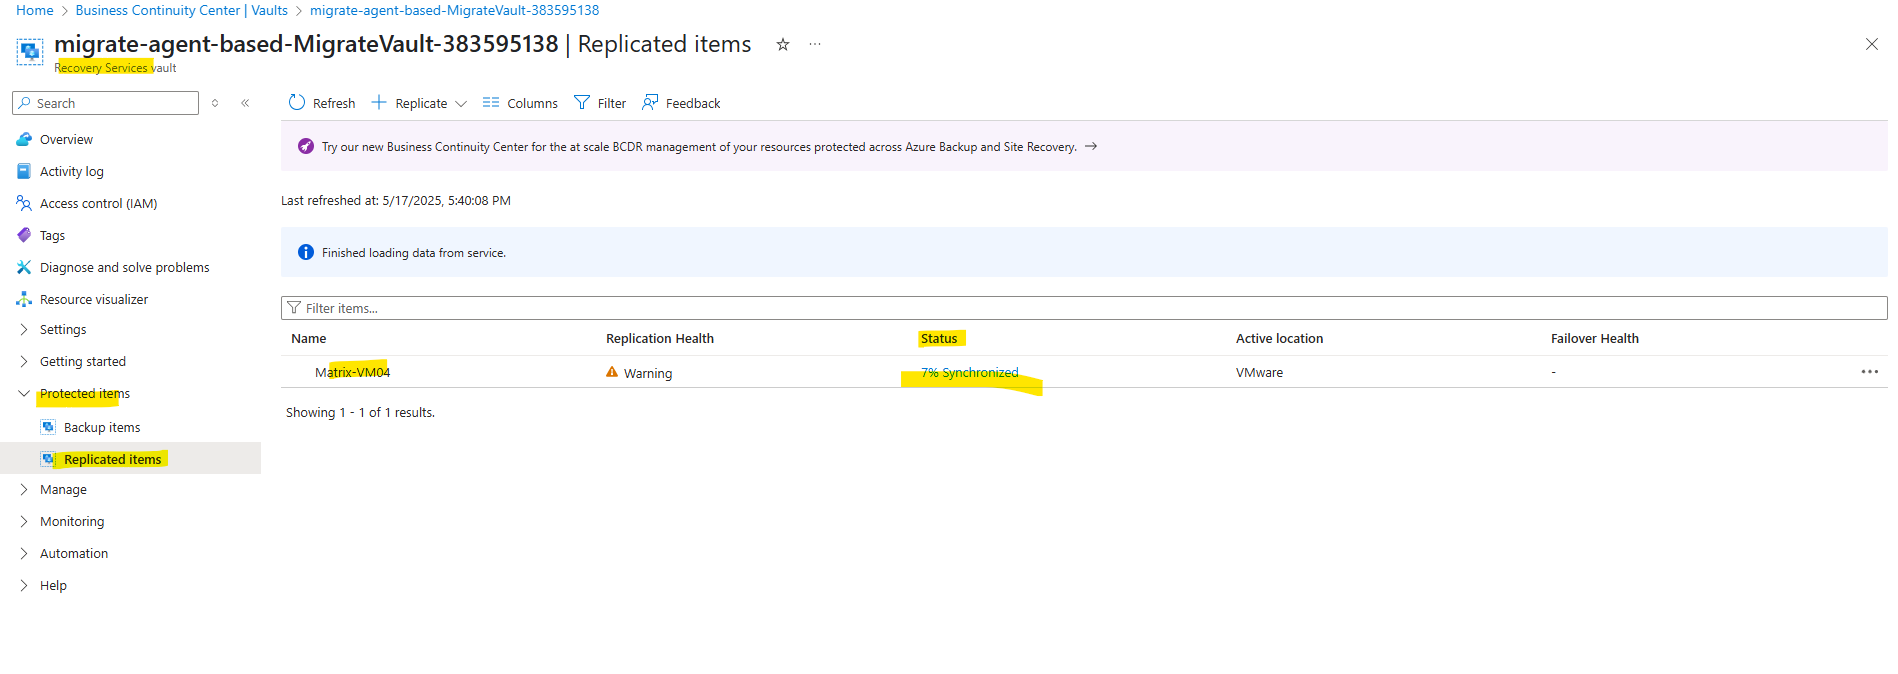Click the 'Showing 1 - 1 of 1 results.' text
This screenshot has height=674, width=1898.
click(360, 413)
